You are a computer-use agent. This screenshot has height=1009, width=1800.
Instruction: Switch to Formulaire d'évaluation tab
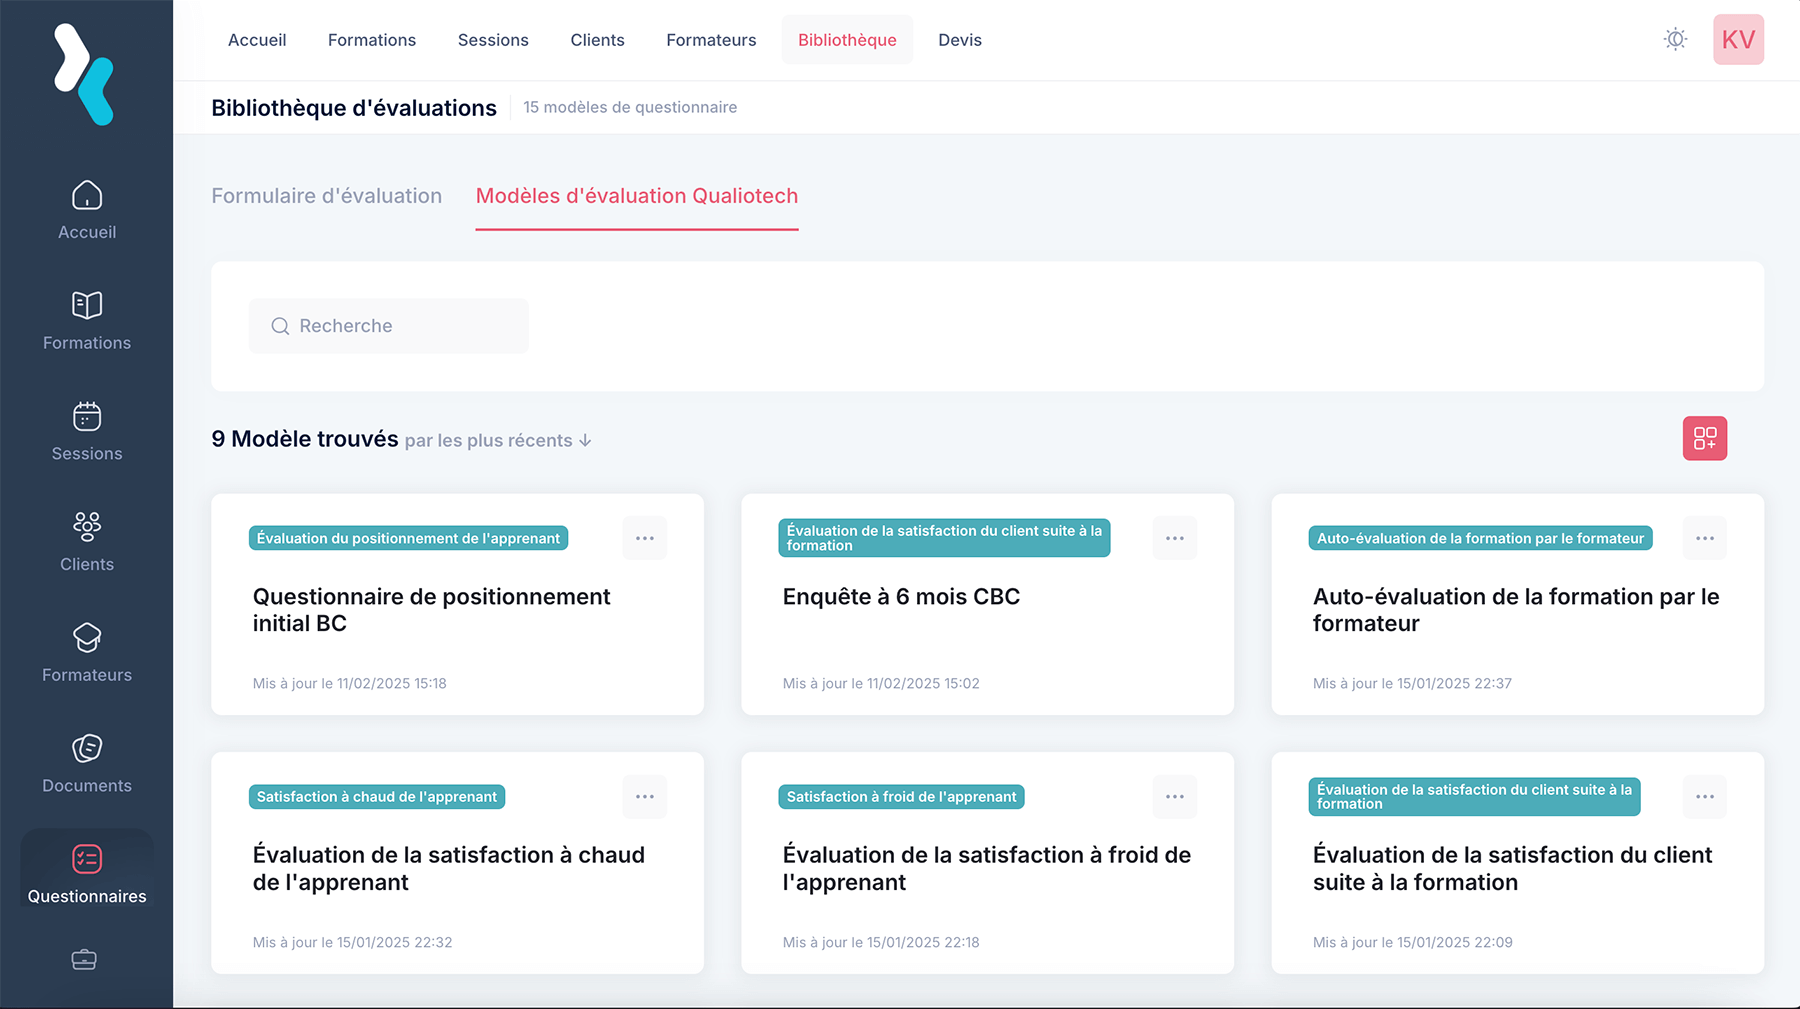pos(326,196)
